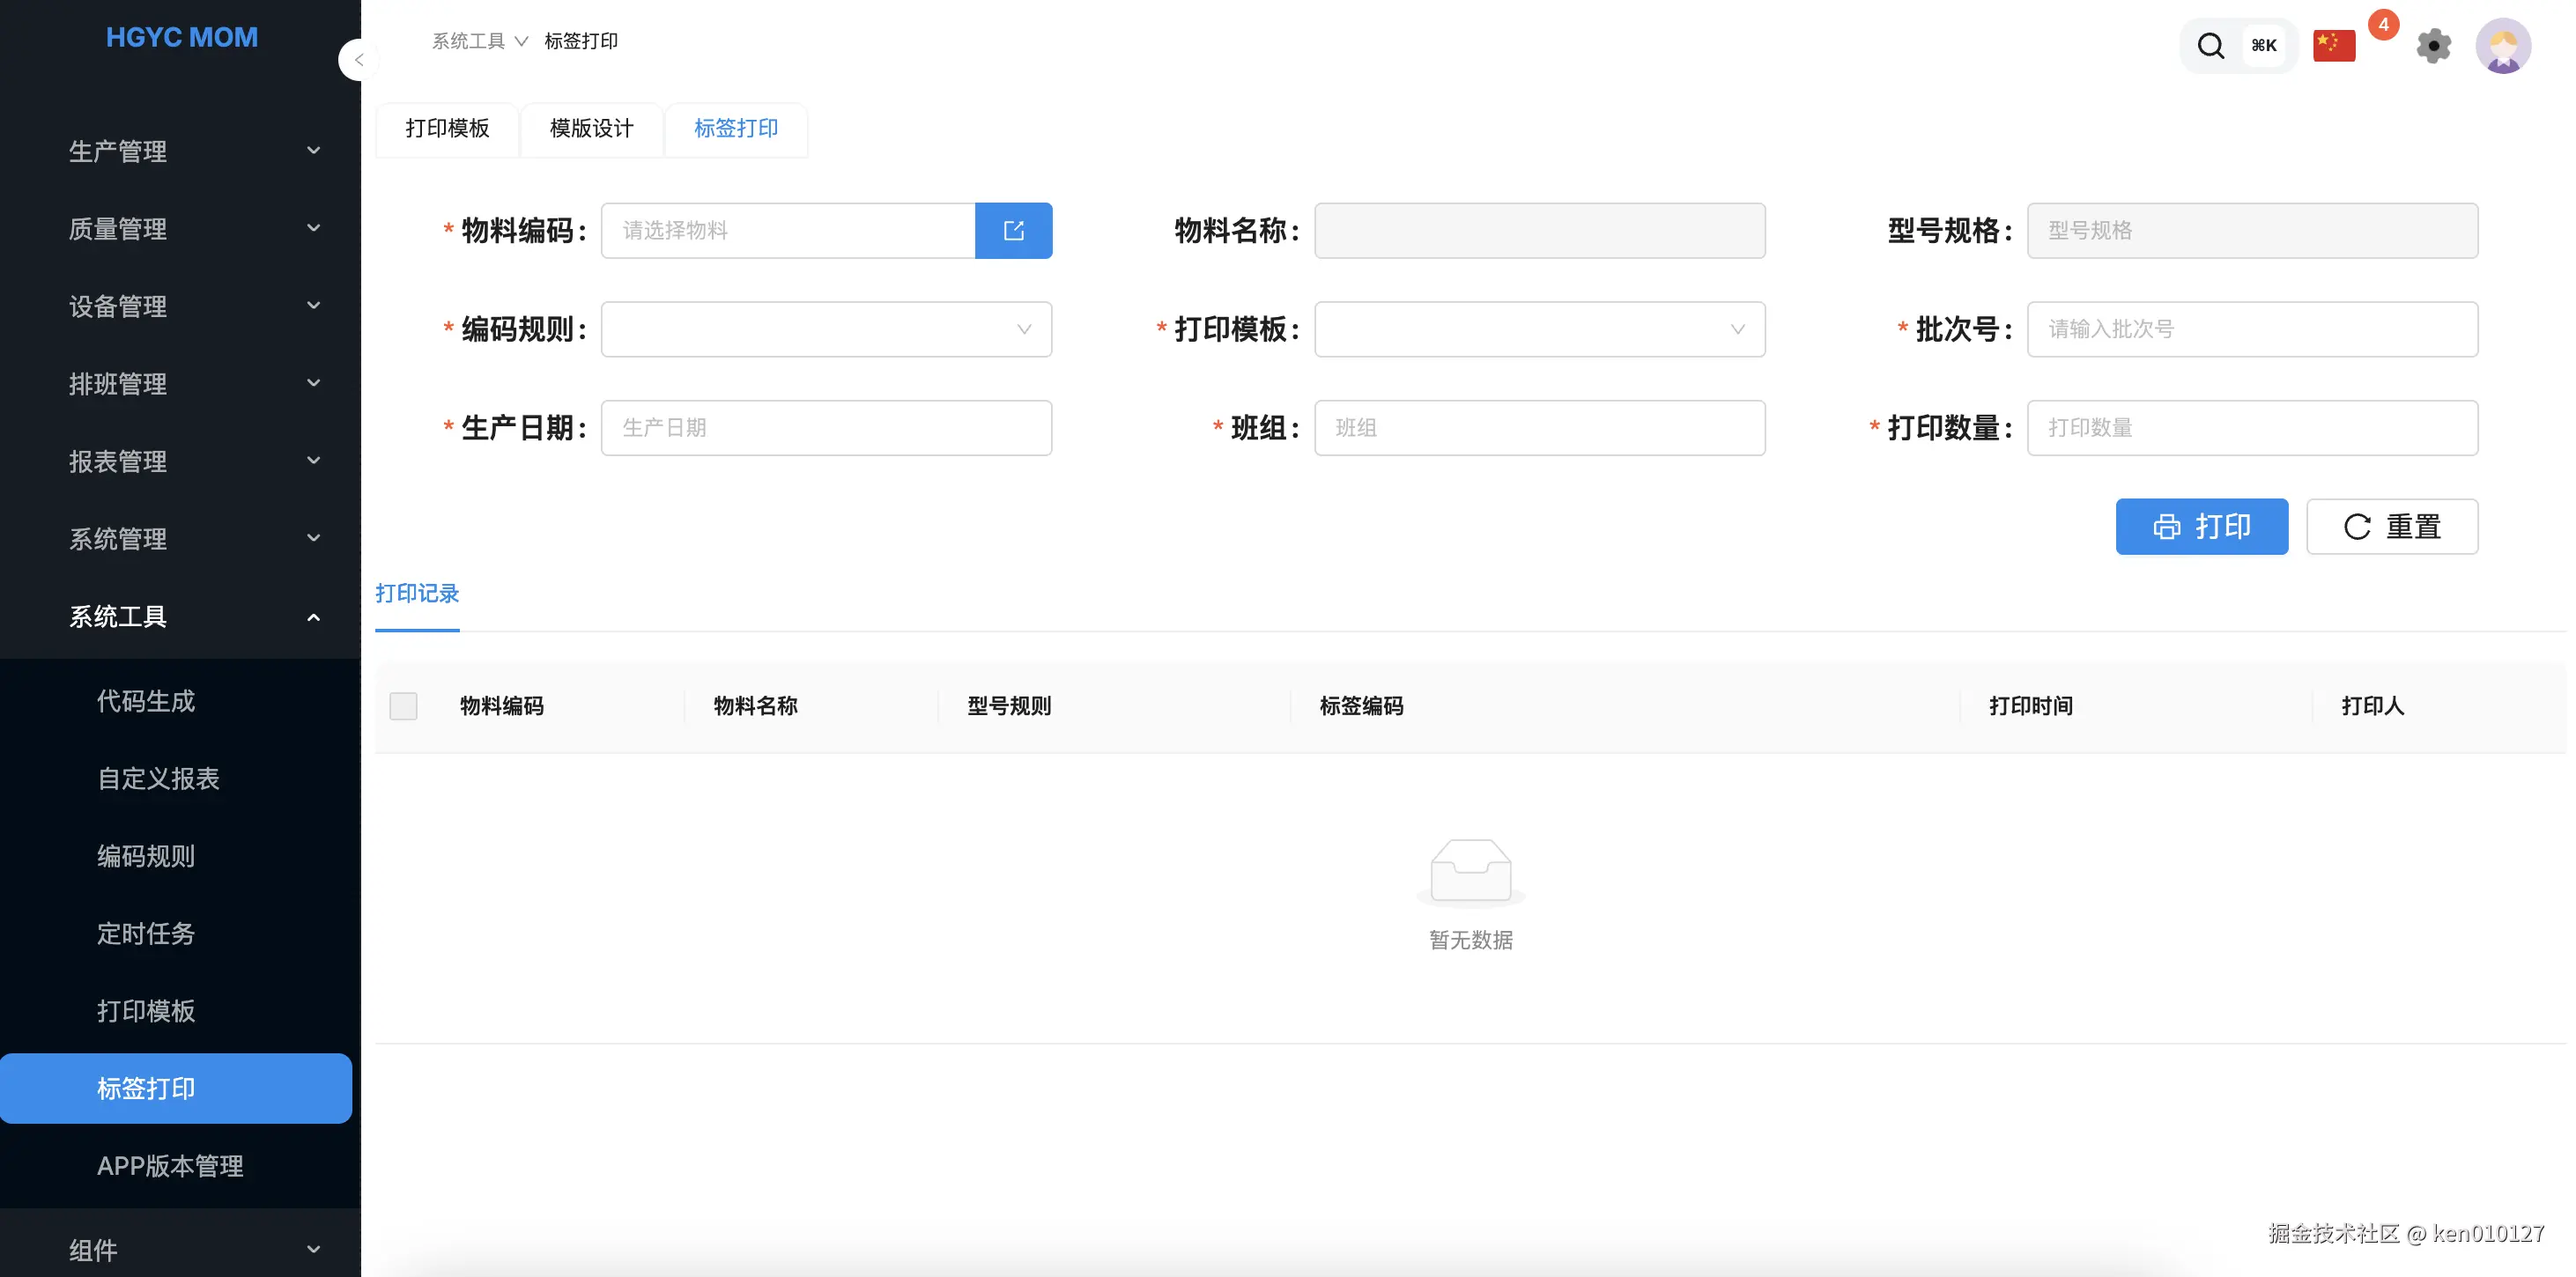Switch to the 模版设计 tab
Screen dimensions: 2576x1277
591,129
